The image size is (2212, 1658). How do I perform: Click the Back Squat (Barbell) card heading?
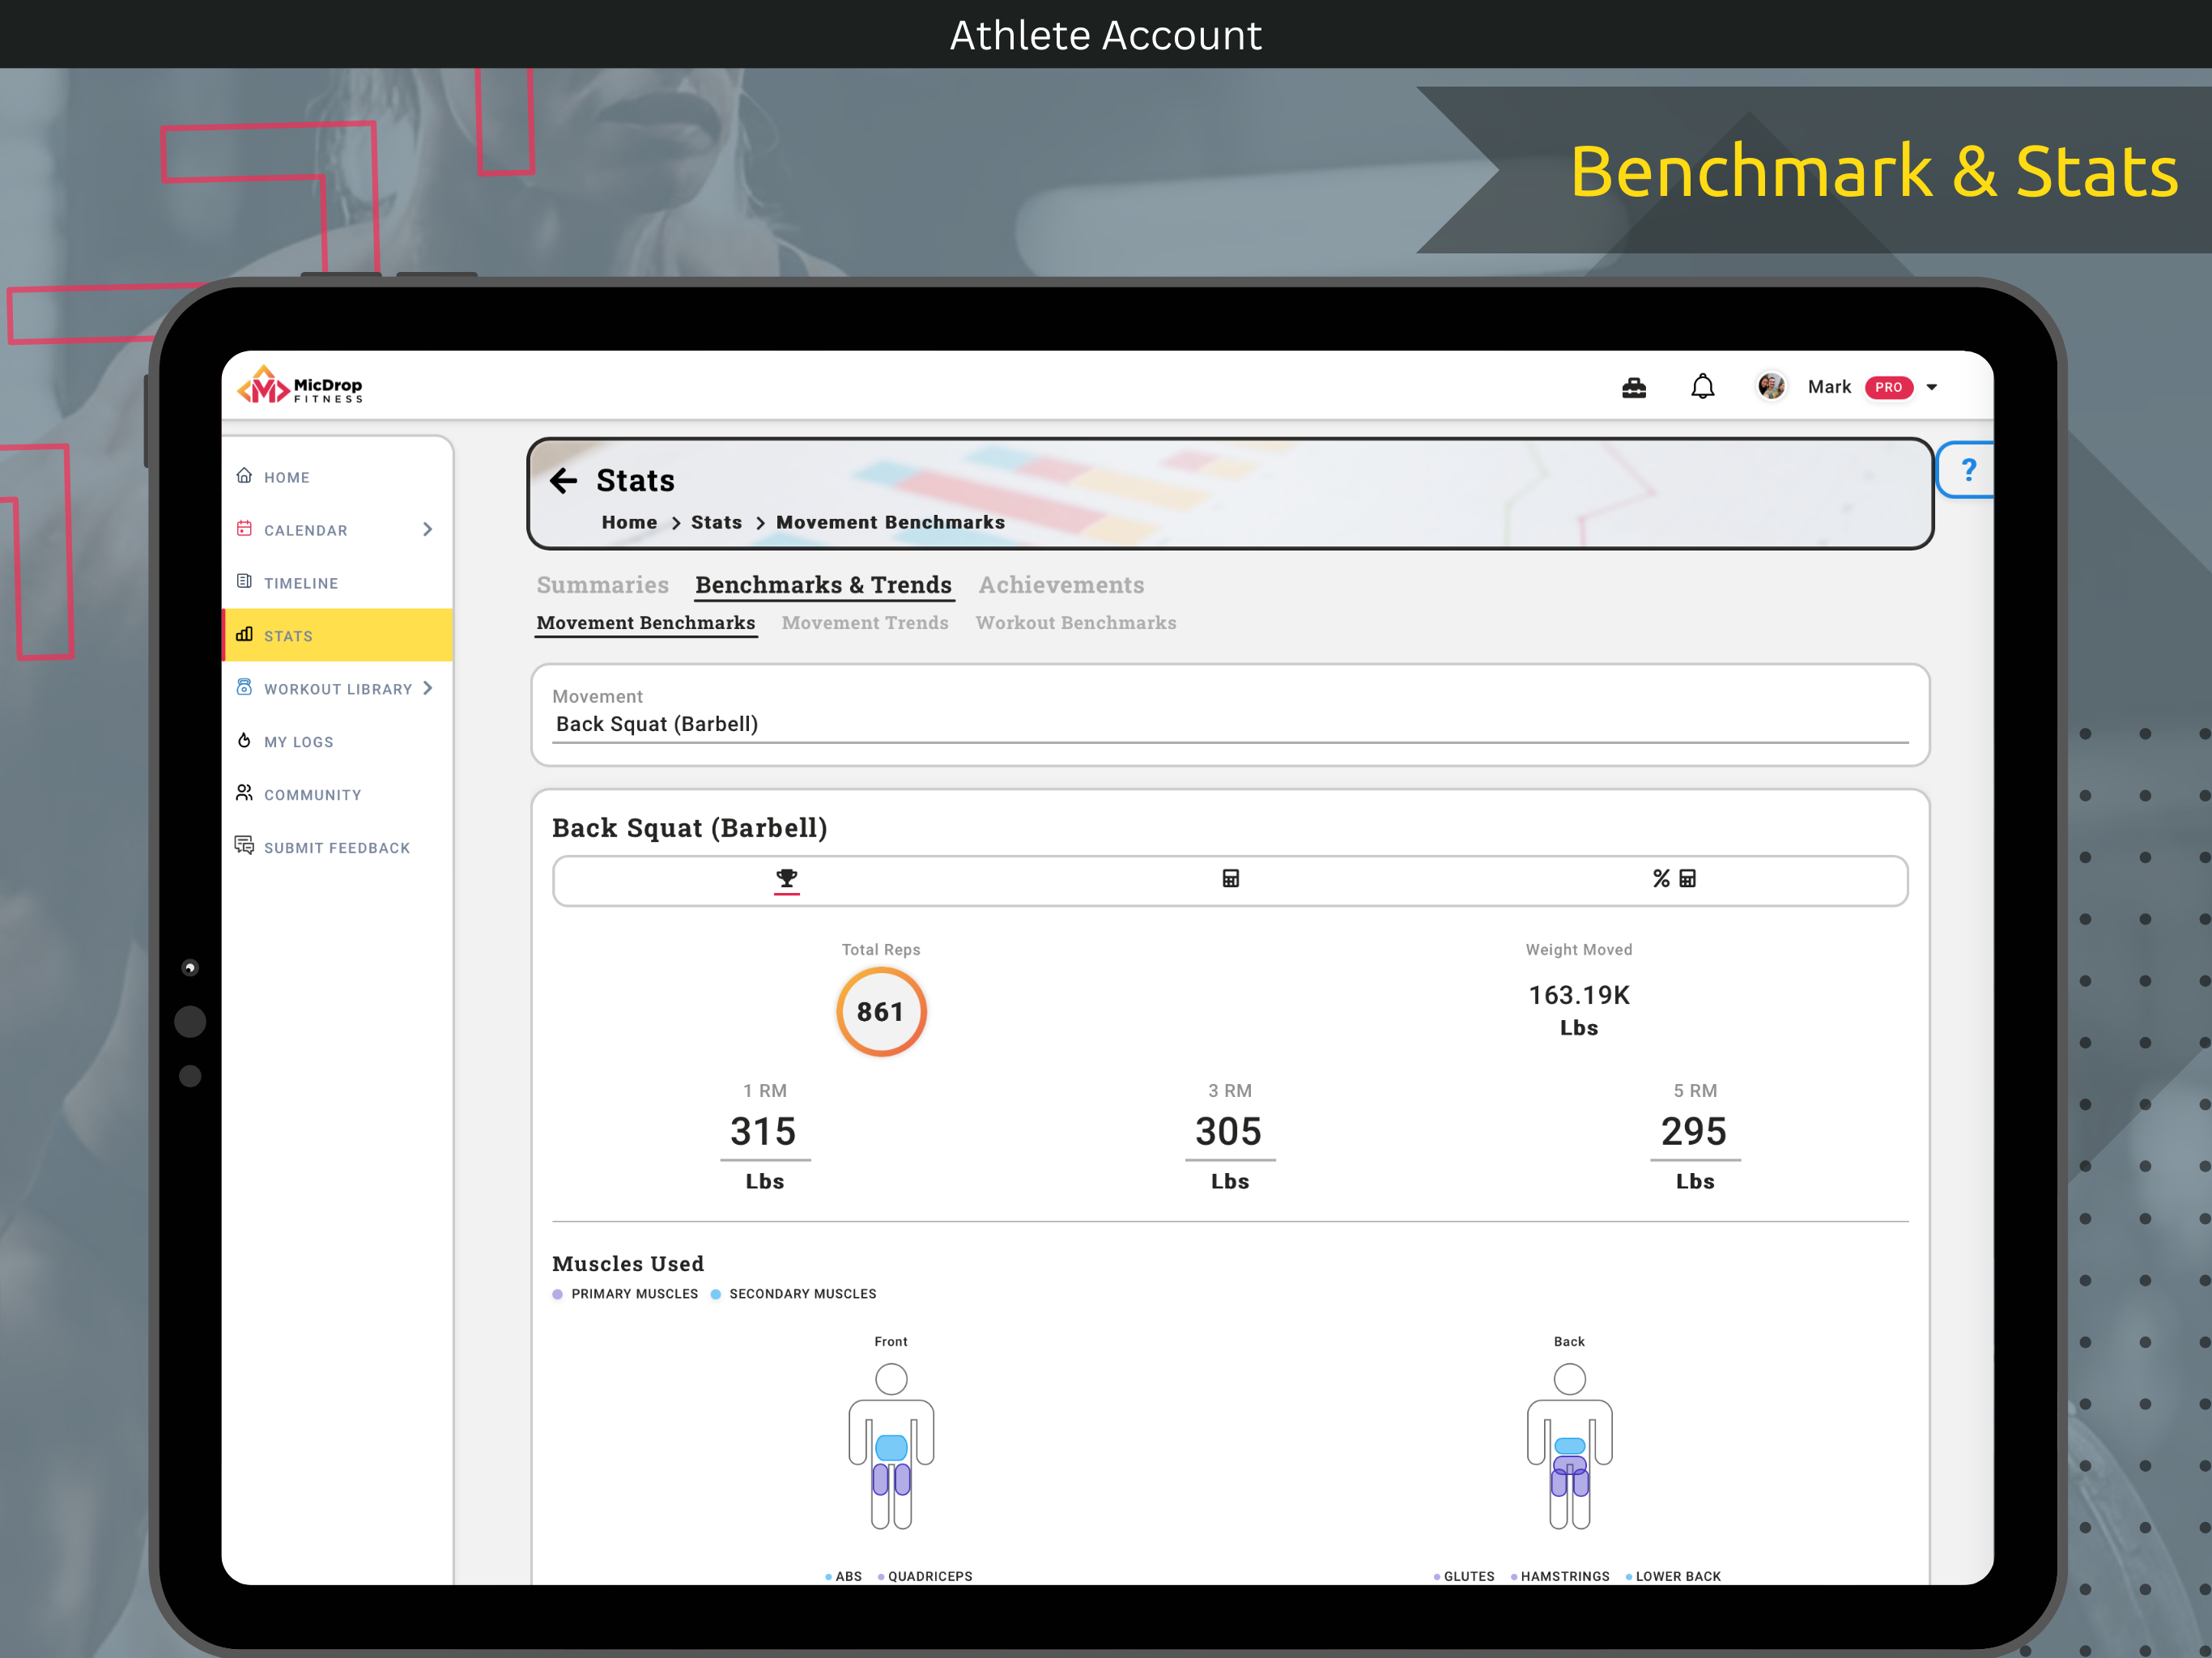[x=689, y=828]
